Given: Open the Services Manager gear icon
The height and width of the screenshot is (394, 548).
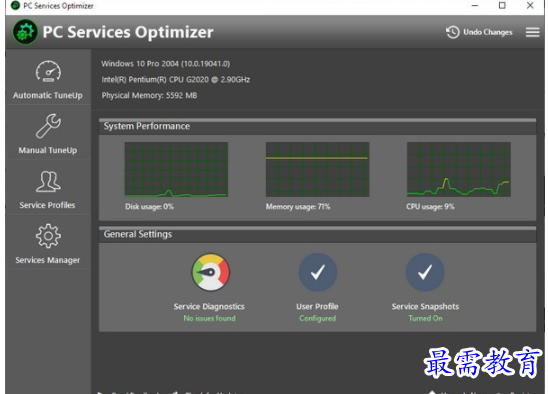Looking at the screenshot, I should [48, 236].
